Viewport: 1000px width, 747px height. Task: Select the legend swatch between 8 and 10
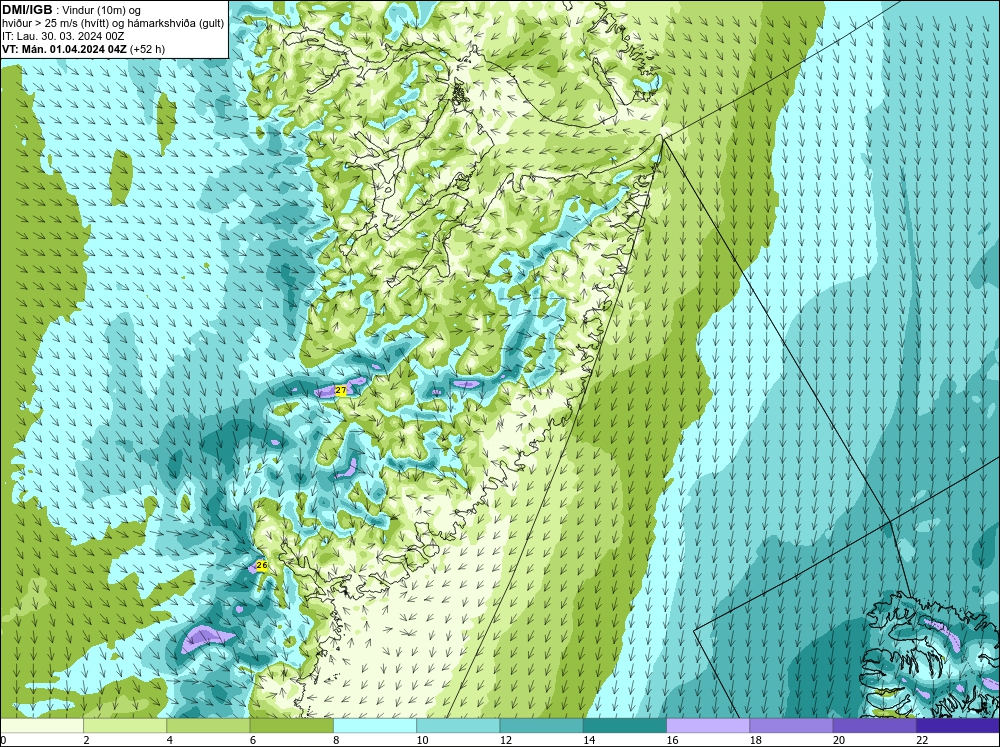coord(375,725)
